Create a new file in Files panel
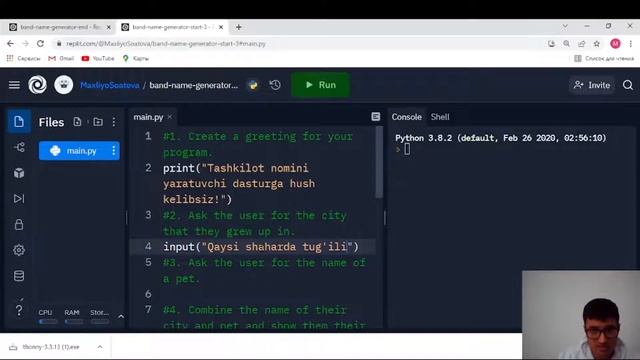Image resolution: width=640 pixels, height=360 pixels. [x=77, y=122]
